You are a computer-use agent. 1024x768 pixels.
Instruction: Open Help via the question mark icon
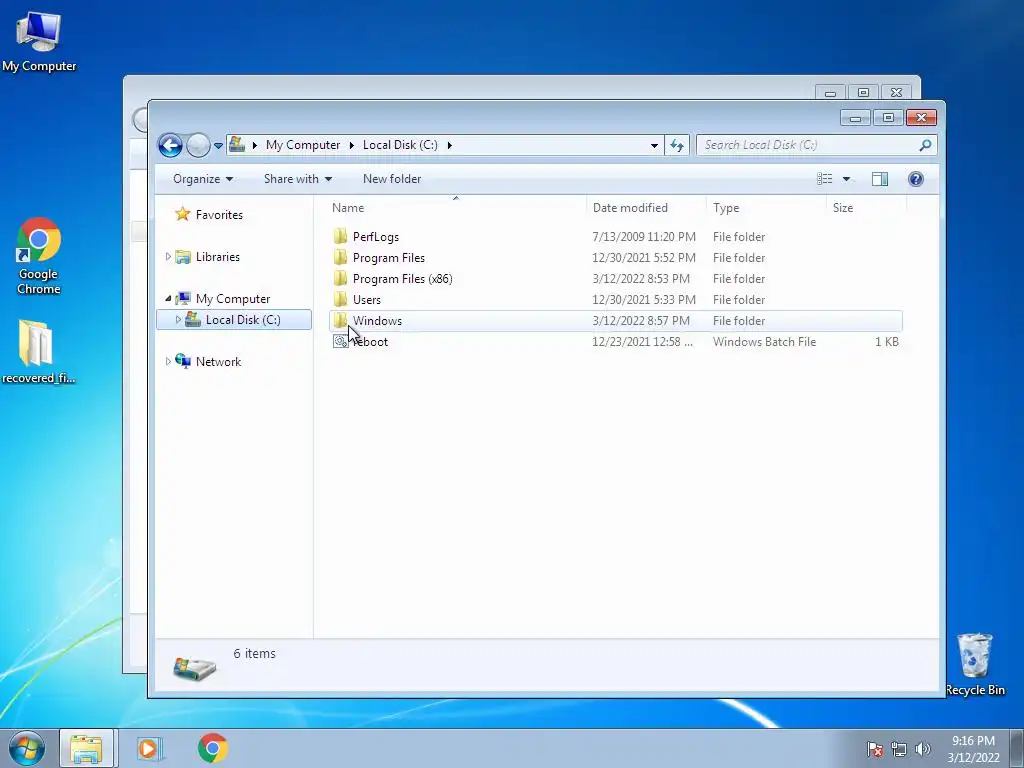916,179
